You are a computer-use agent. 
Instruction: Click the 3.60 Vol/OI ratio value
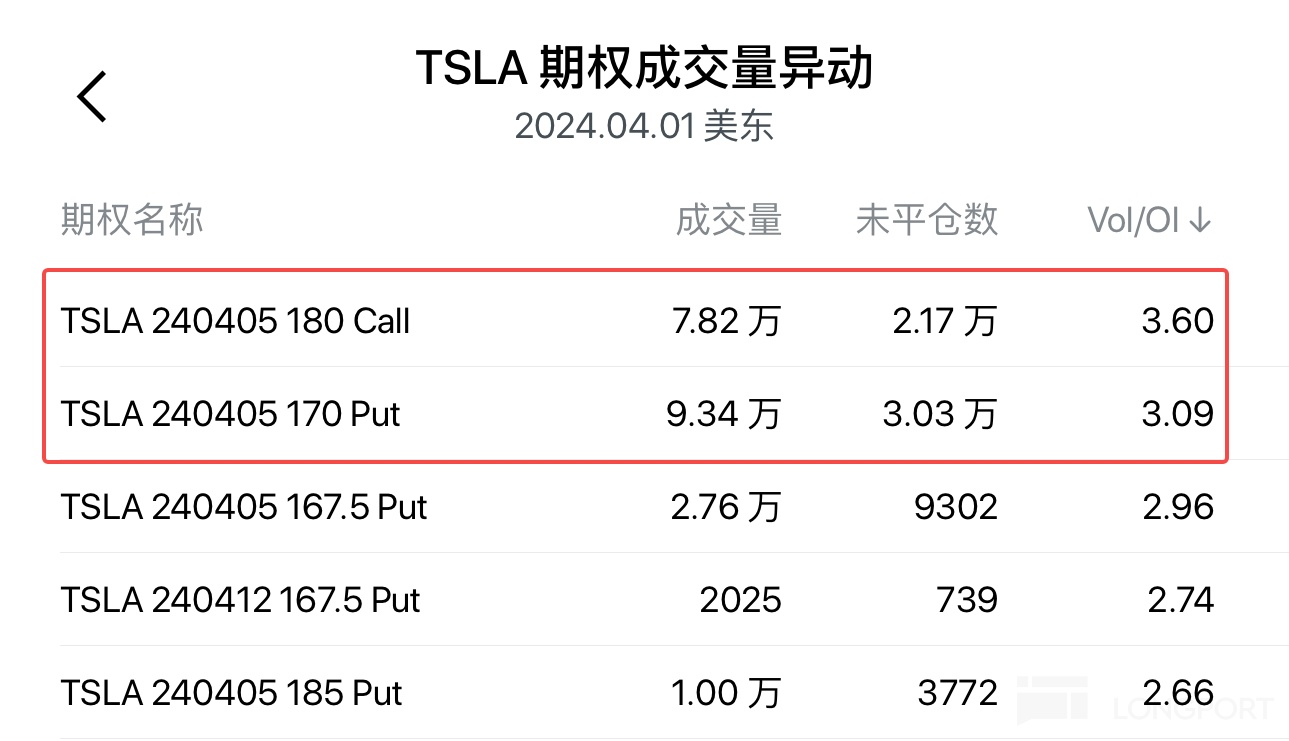coord(1178,321)
